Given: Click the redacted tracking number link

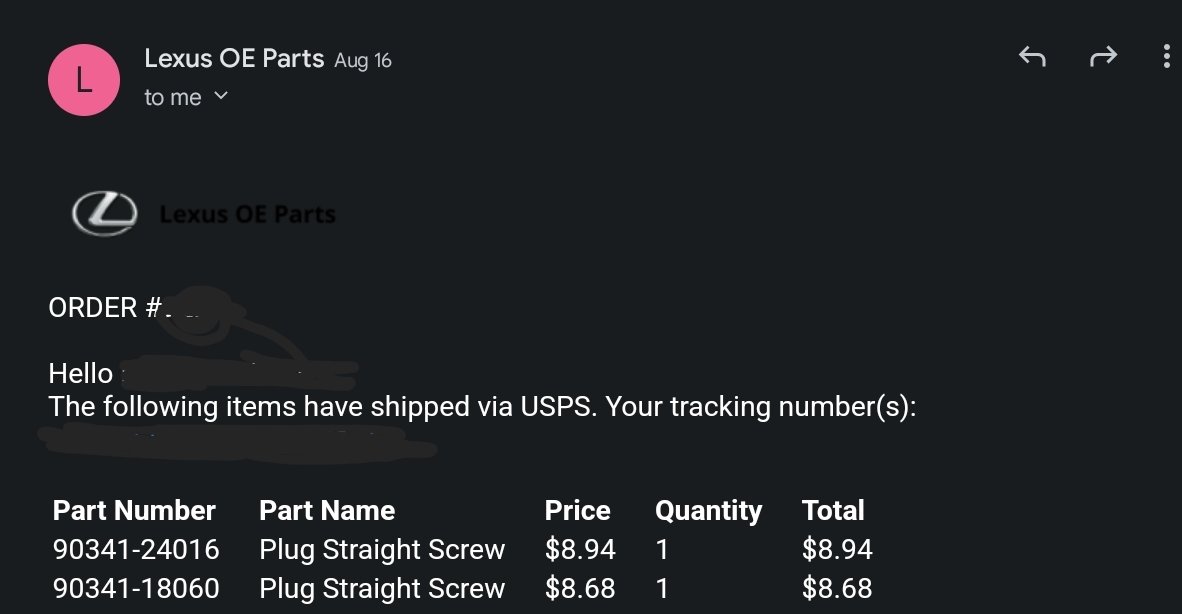Looking at the screenshot, I should (237, 442).
